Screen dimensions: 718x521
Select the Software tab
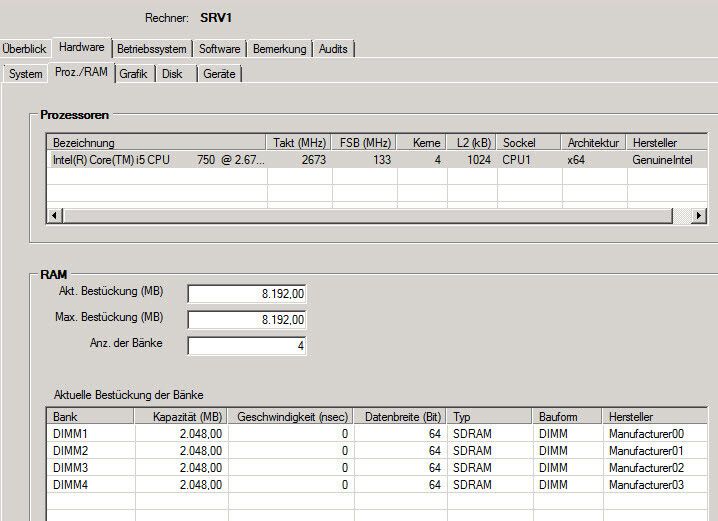pos(219,49)
